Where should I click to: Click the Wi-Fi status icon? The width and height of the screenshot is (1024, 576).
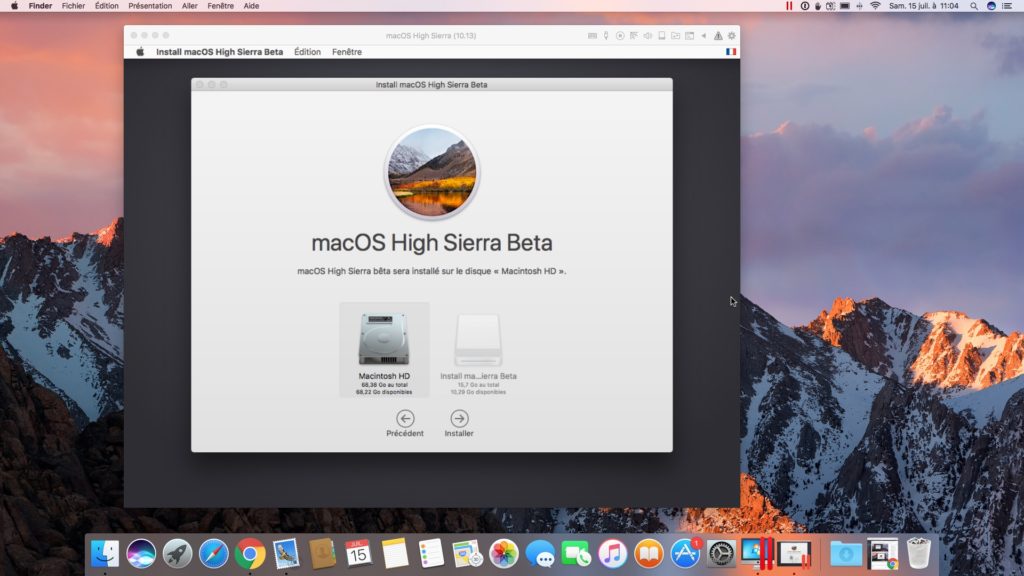(875, 6)
